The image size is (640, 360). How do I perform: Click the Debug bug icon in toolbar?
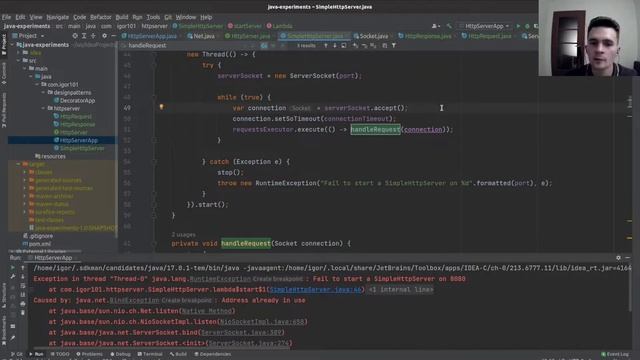[x=527, y=26]
